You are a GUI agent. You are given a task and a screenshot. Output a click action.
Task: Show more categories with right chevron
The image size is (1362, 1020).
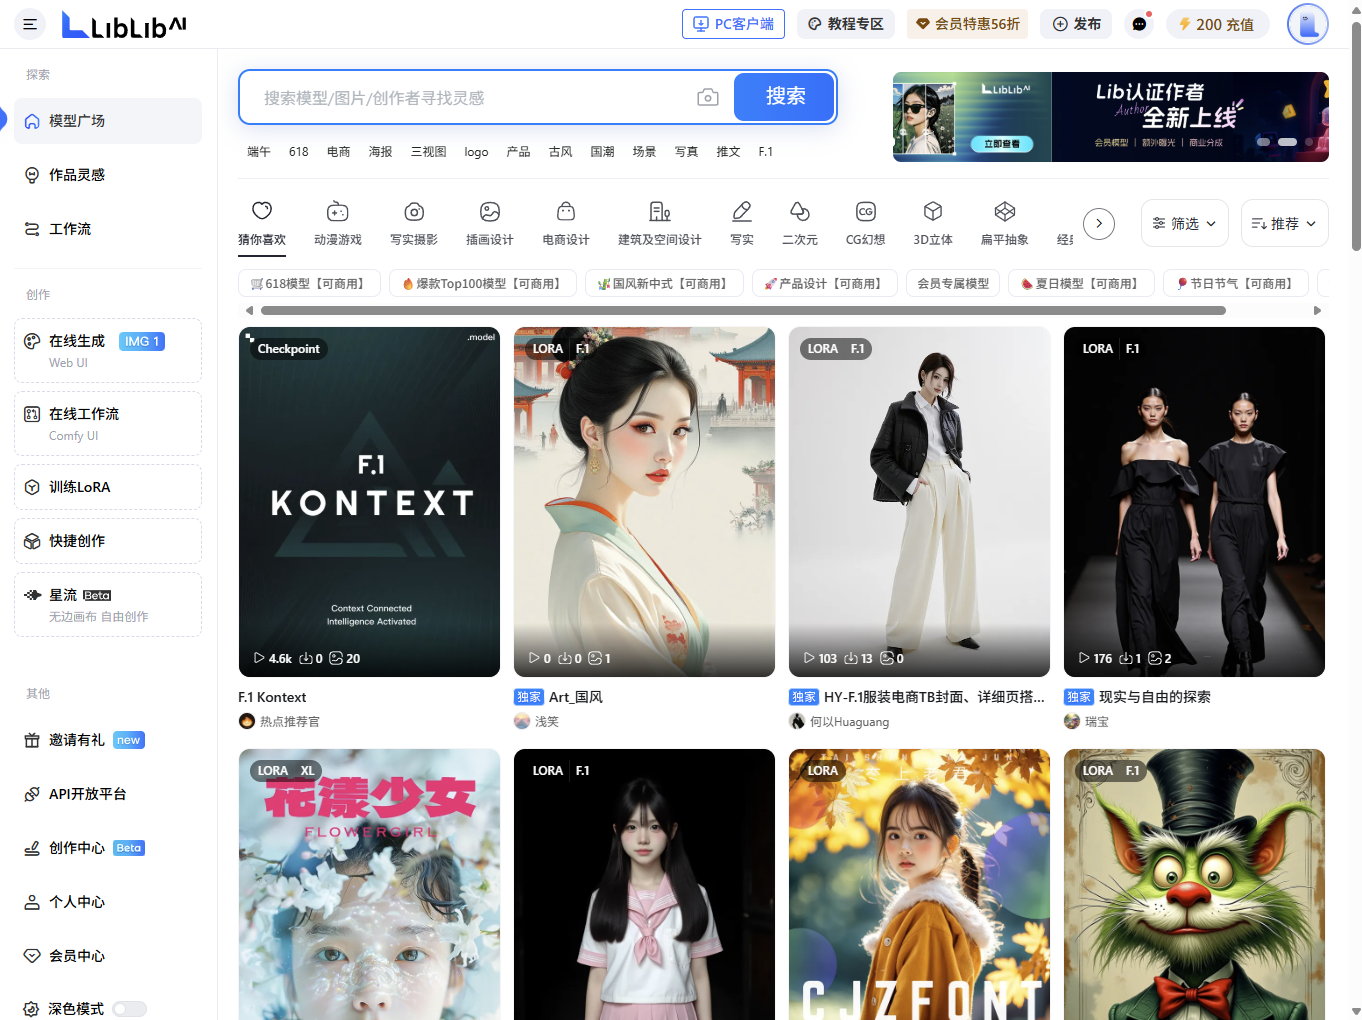click(1099, 223)
